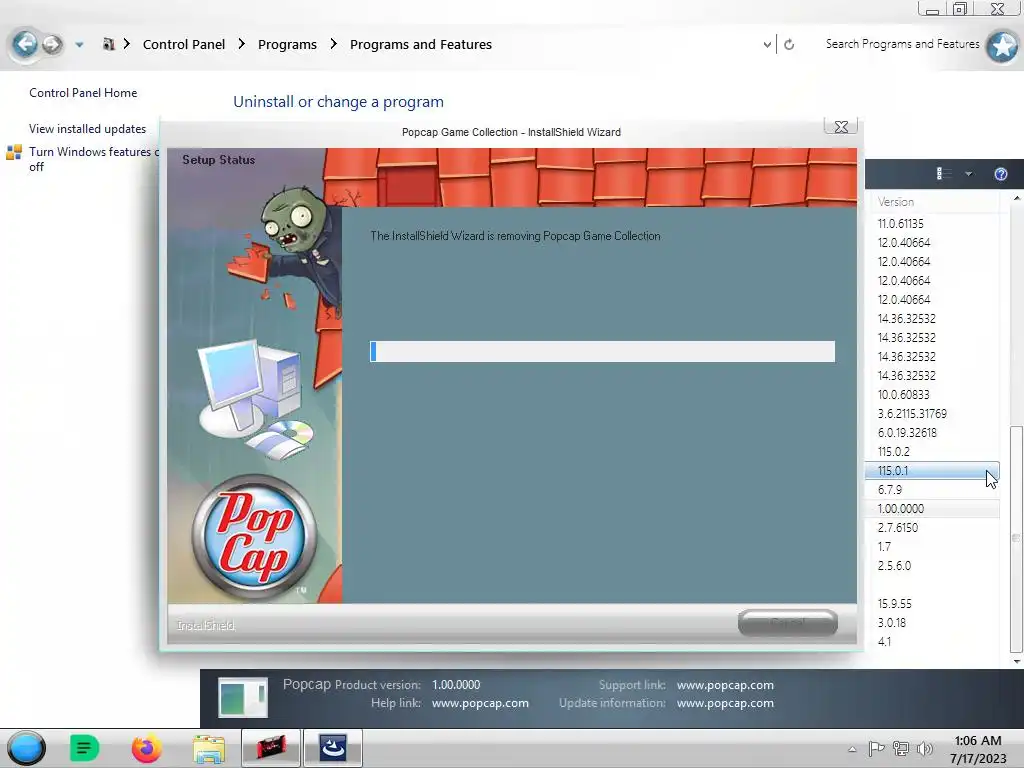Click the Windows features shield icon

[14, 152]
